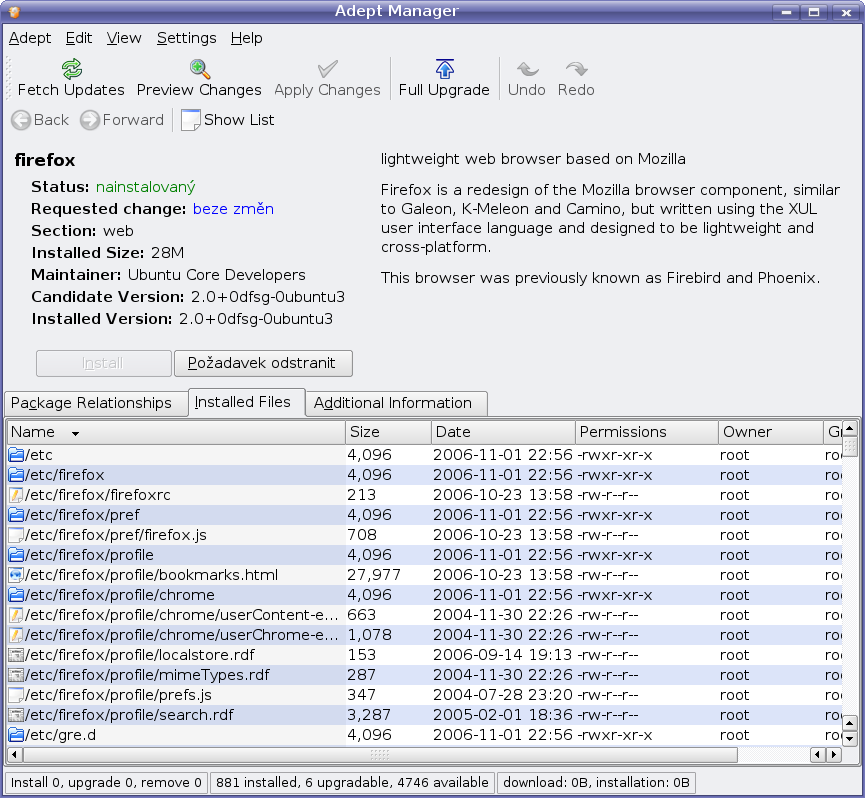Open the Edit menu
Image resolution: width=865 pixels, height=798 pixels.
point(79,38)
